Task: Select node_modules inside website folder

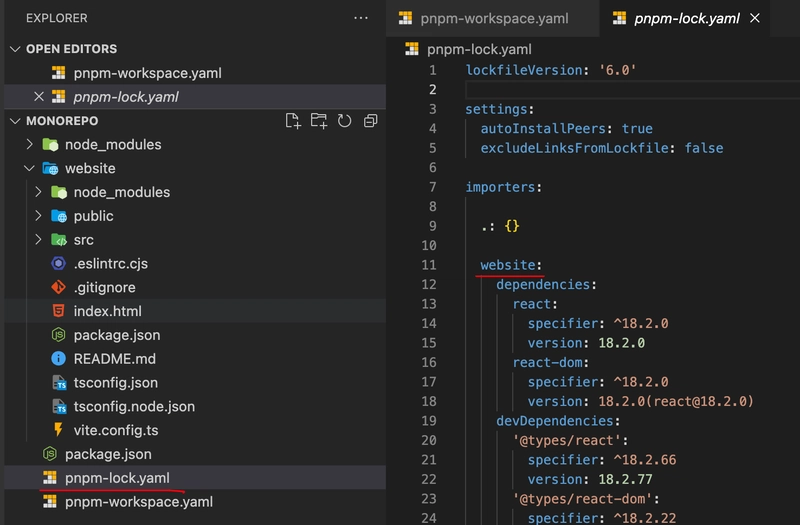Action: coord(195,192)
